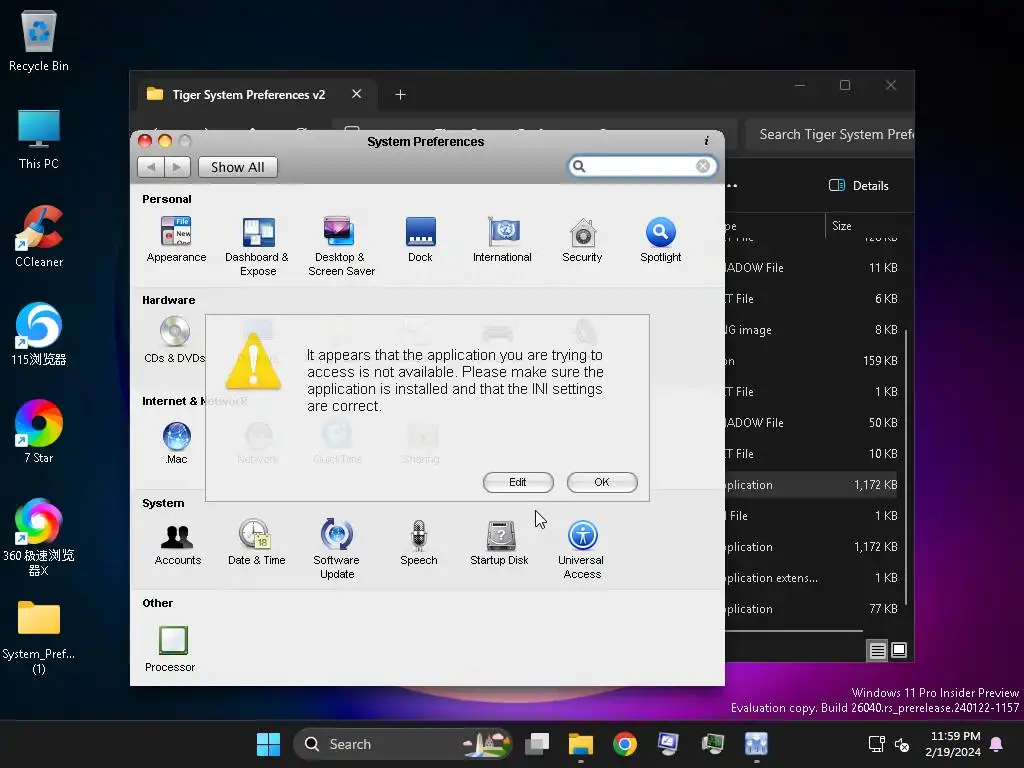Open Task View from the taskbar
This screenshot has height=768, width=1024.
[537, 744]
